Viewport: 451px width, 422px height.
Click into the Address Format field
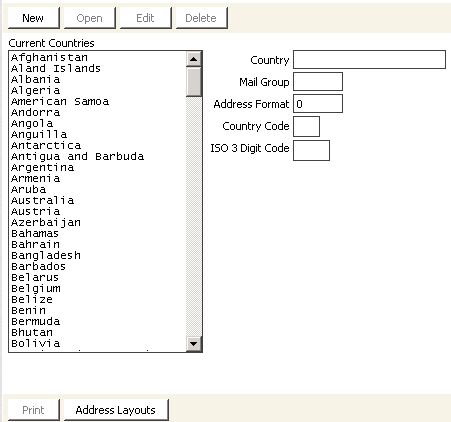click(318, 104)
